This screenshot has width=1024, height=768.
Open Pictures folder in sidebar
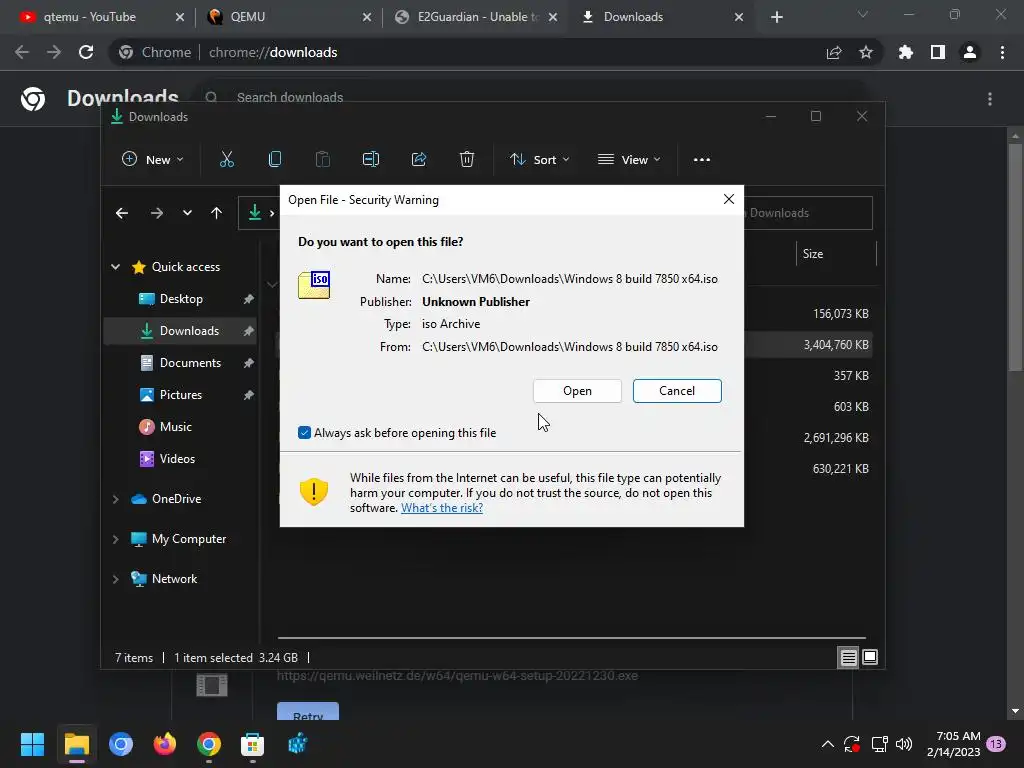[x=180, y=394]
